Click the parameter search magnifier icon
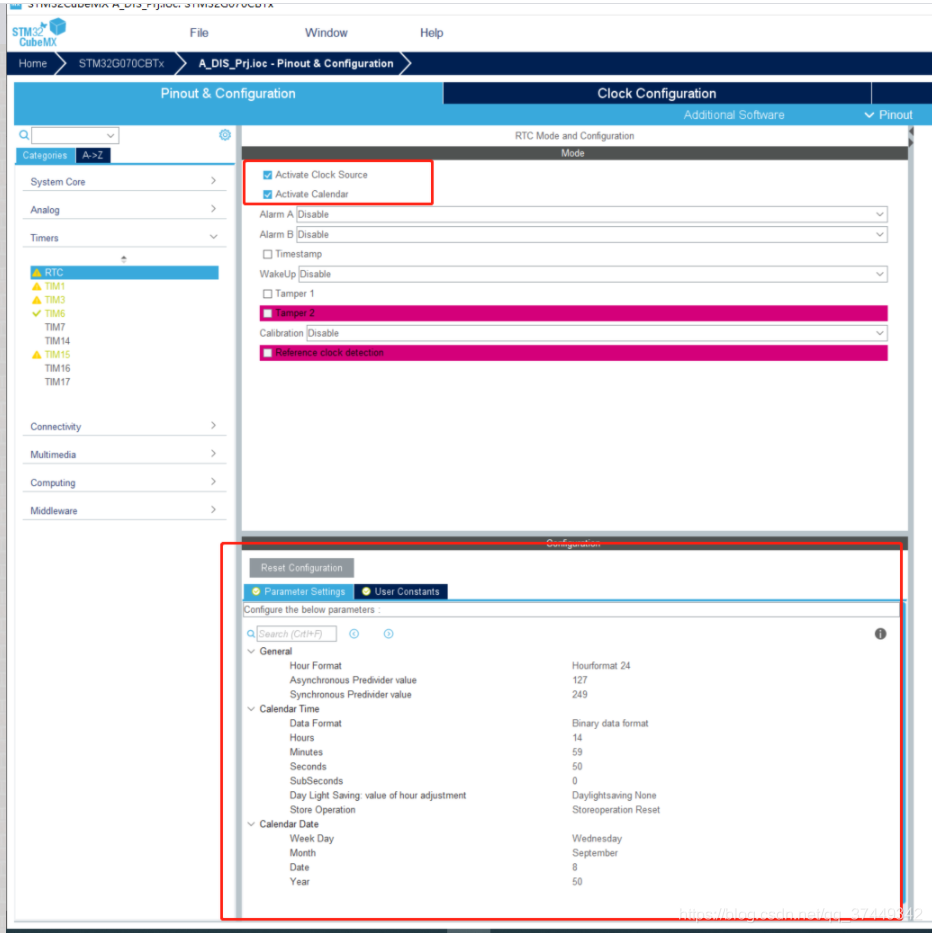 coord(251,634)
